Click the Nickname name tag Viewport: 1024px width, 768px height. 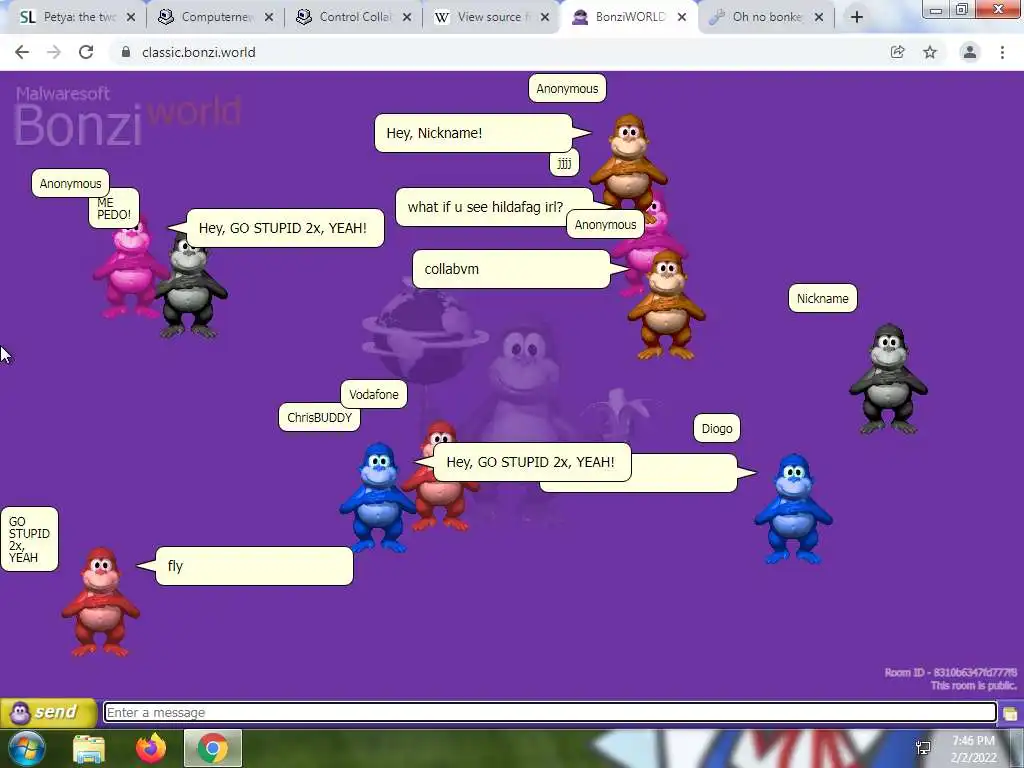coord(822,298)
